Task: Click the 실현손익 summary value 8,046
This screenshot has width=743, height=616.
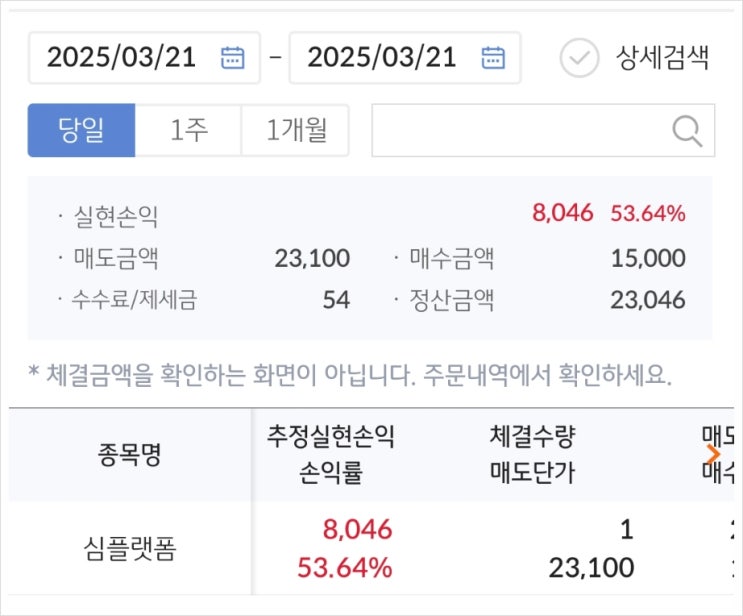Action: point(562,213)
